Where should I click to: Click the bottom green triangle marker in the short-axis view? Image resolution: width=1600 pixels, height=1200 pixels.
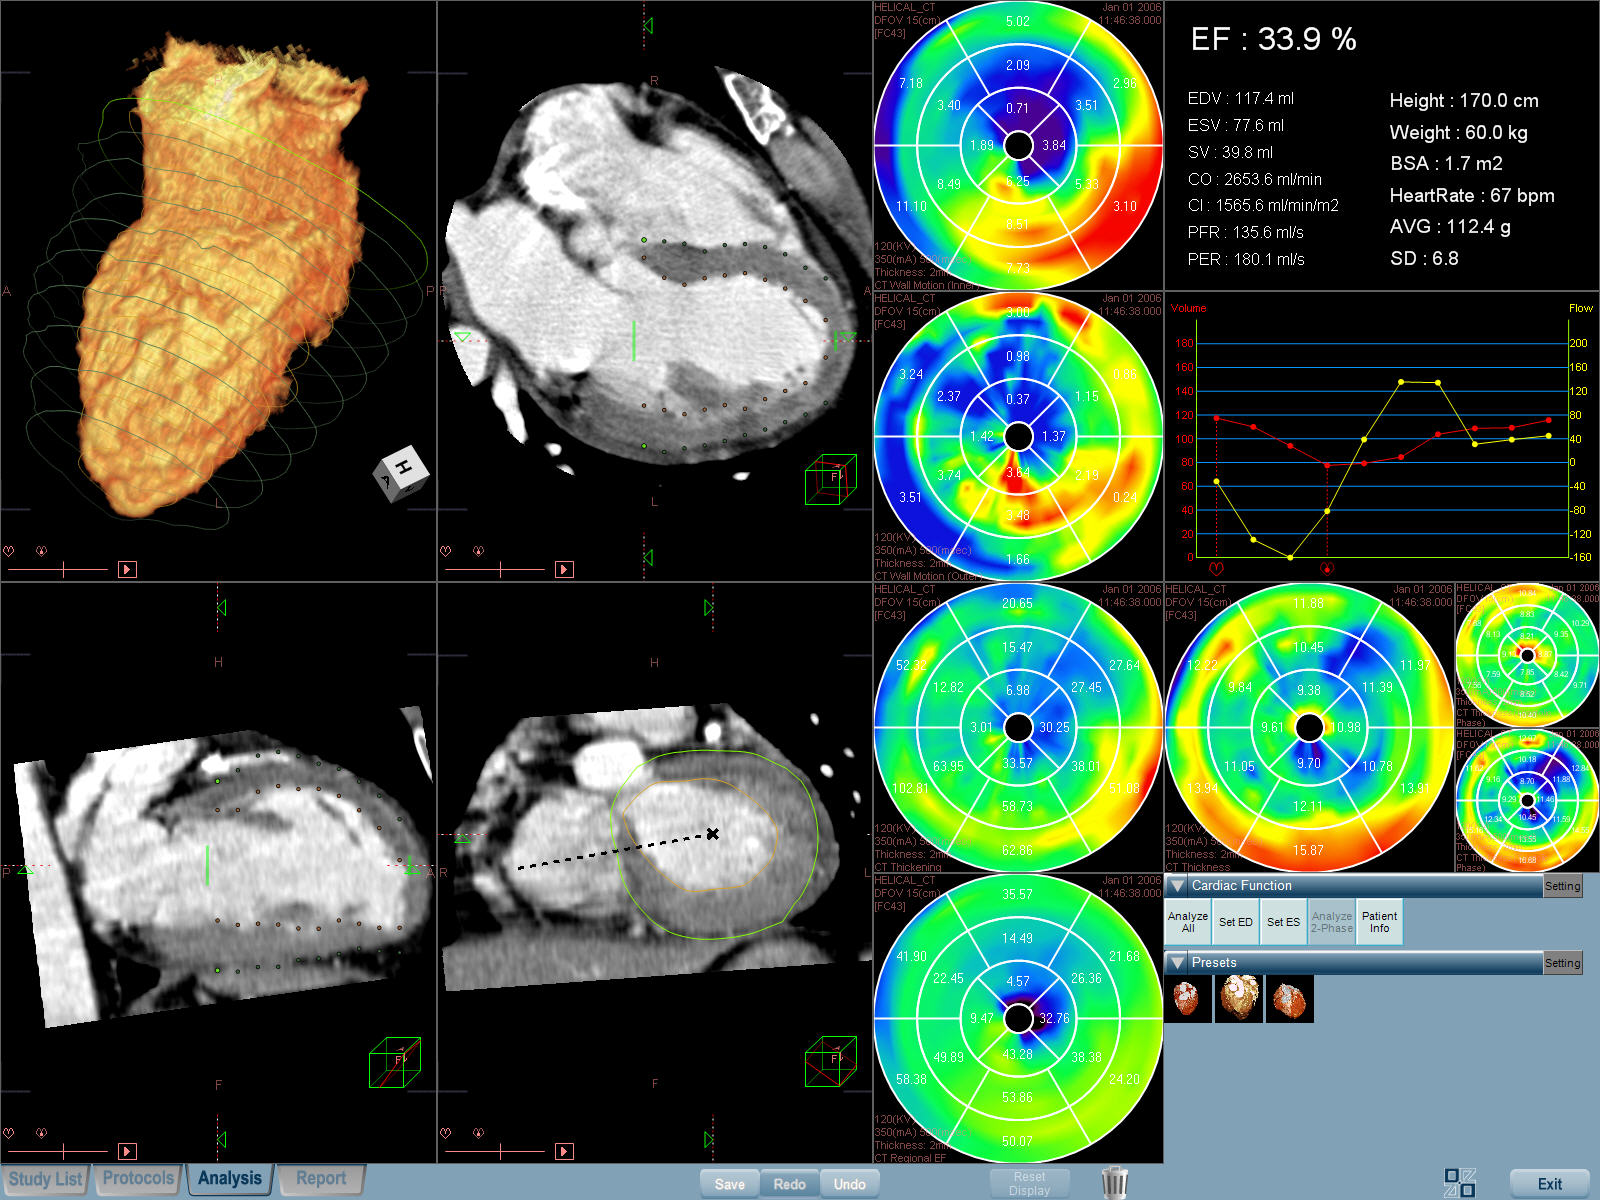point(708,1139)
